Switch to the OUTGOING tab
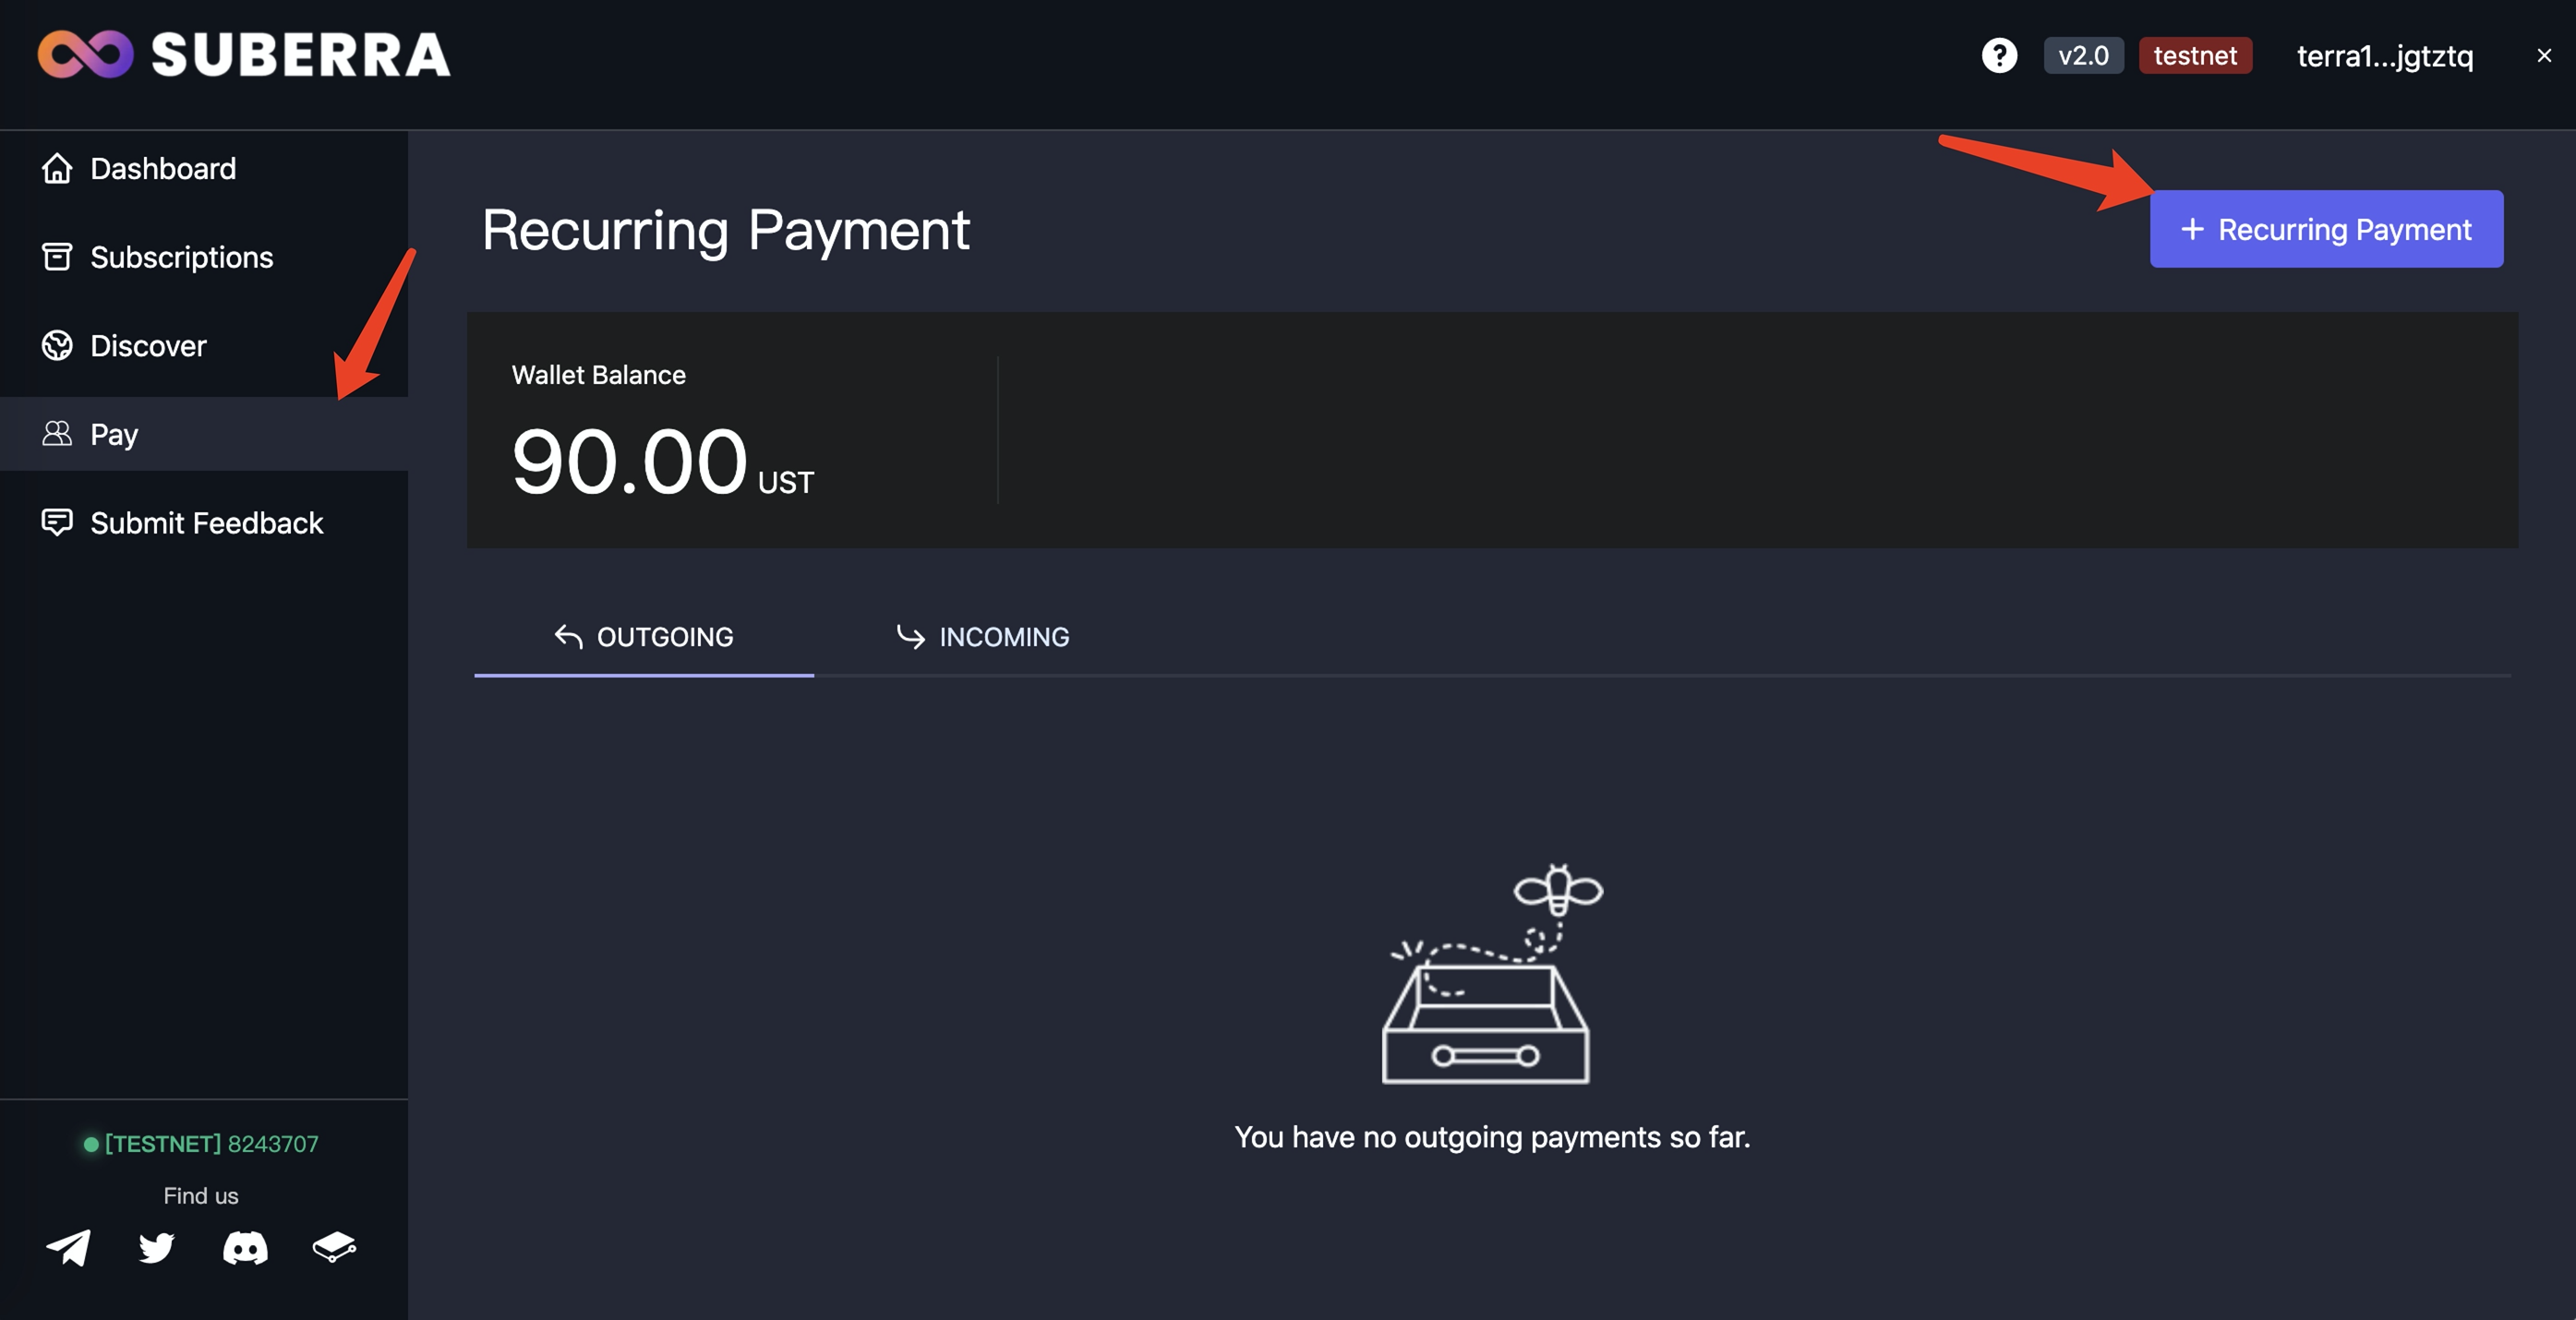The height and width of the screenshot is (1320, 2576). click(x=644, y=637)
